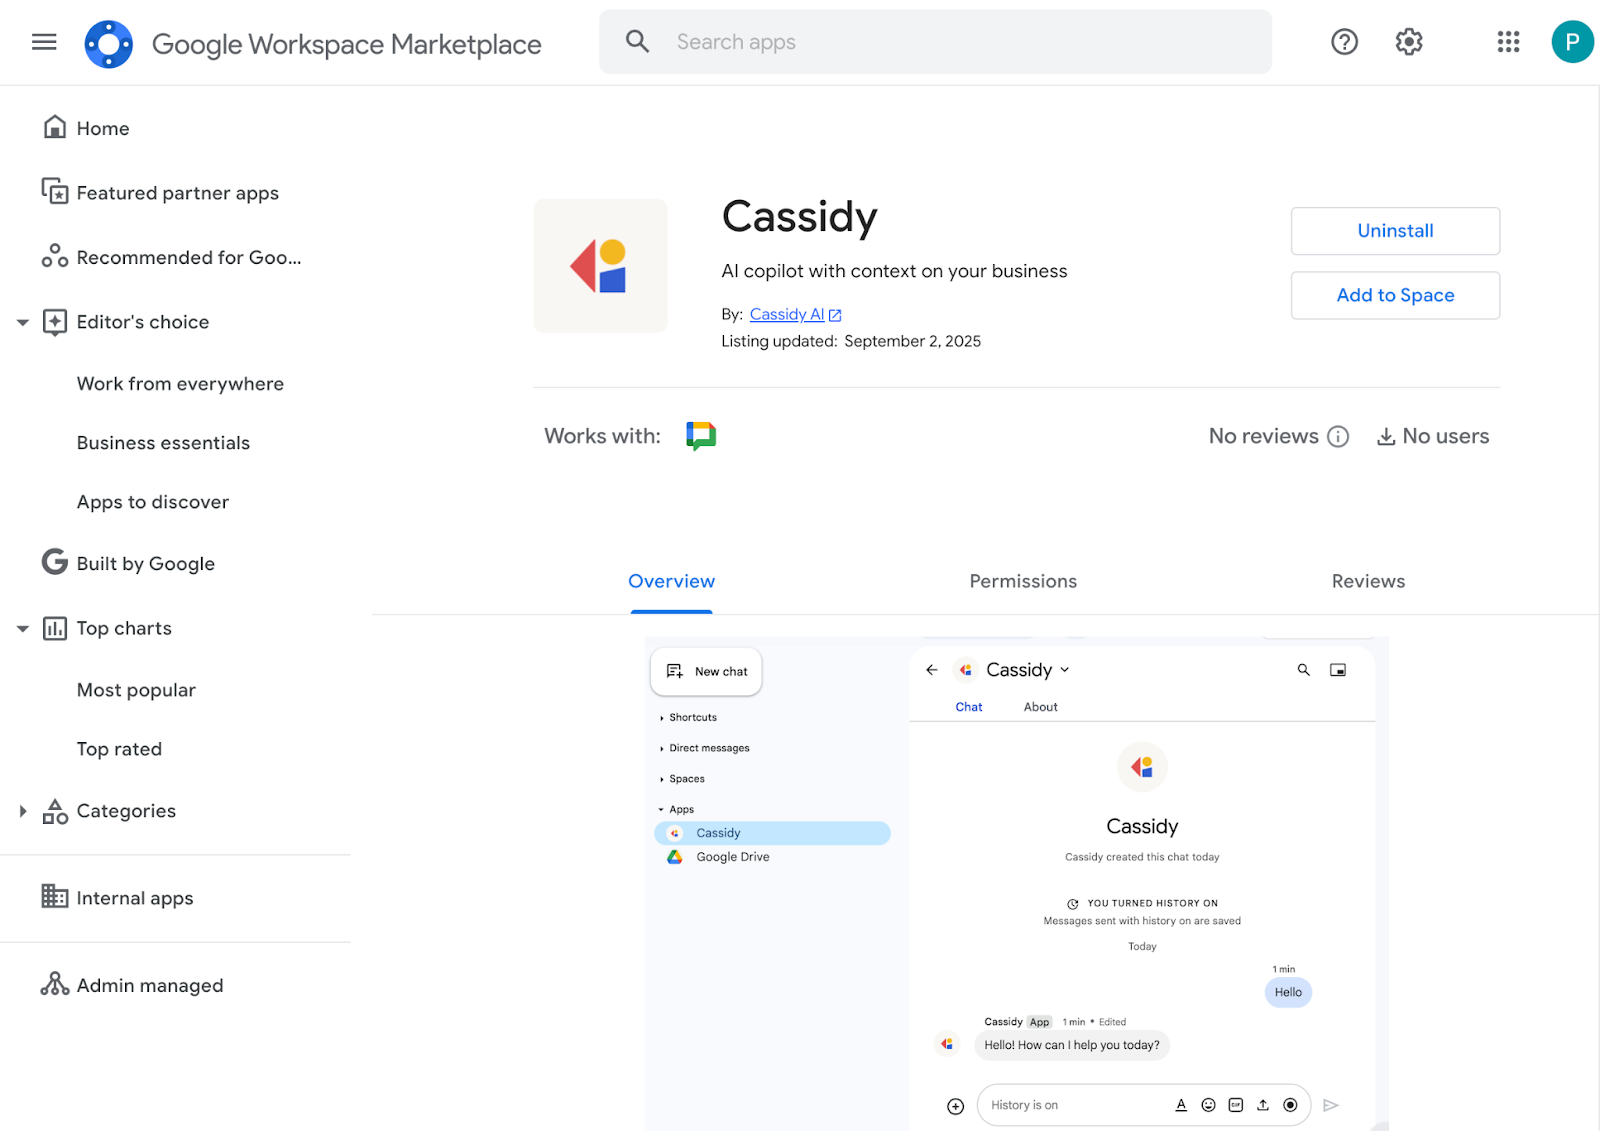The height and width of the screenshot is (1131, 1600).
Task: Click the Admin managed sidebar icon
Action: pos(55,984)
